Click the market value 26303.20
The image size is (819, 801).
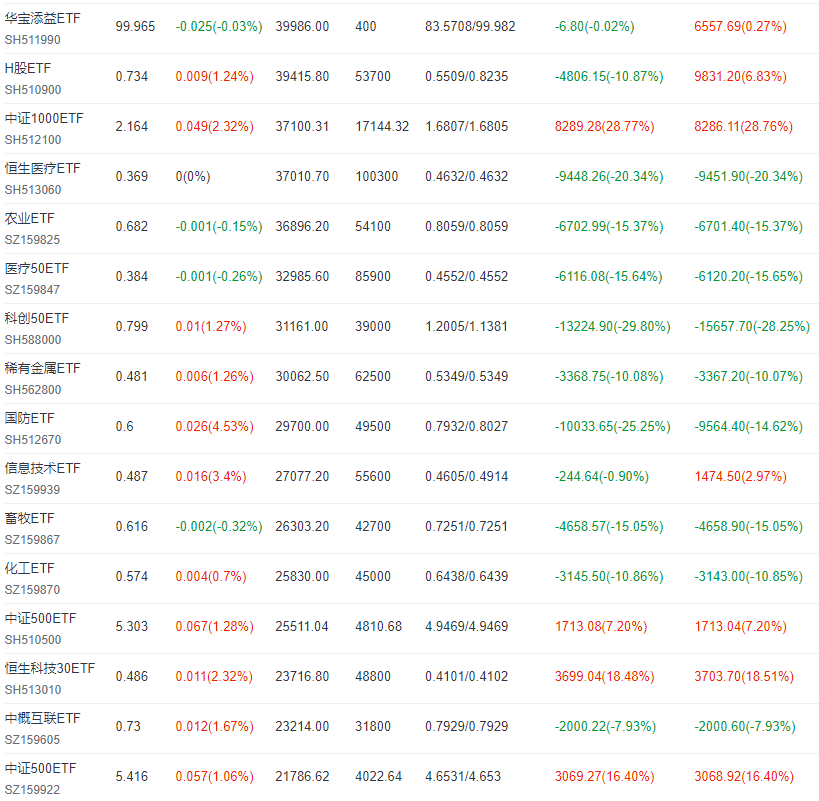click(x=302, y=527)
